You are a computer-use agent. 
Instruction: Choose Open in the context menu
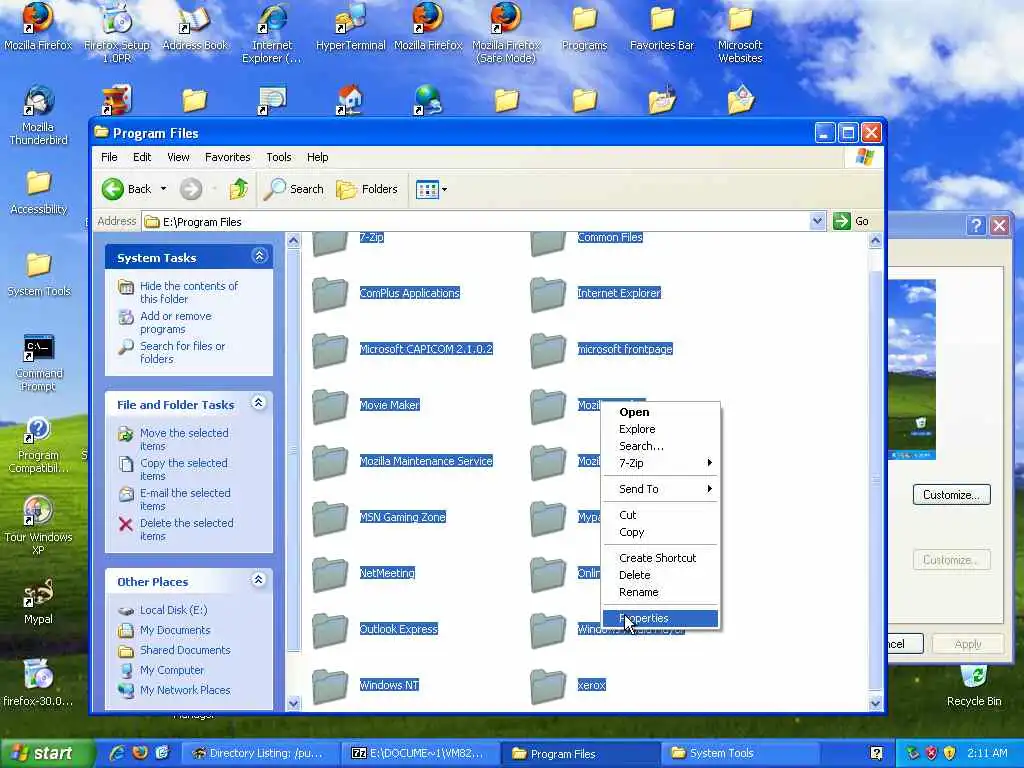(x=660, y=412)
